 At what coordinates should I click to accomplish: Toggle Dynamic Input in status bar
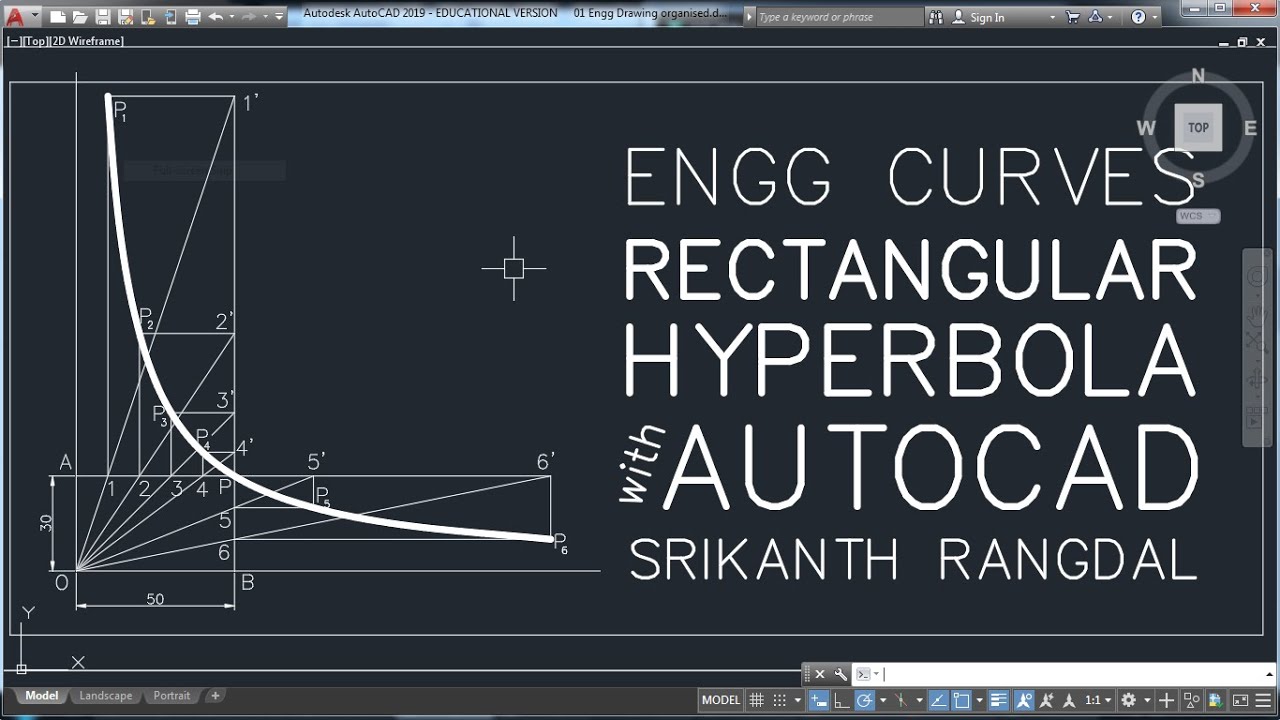(x=819, y=700)
